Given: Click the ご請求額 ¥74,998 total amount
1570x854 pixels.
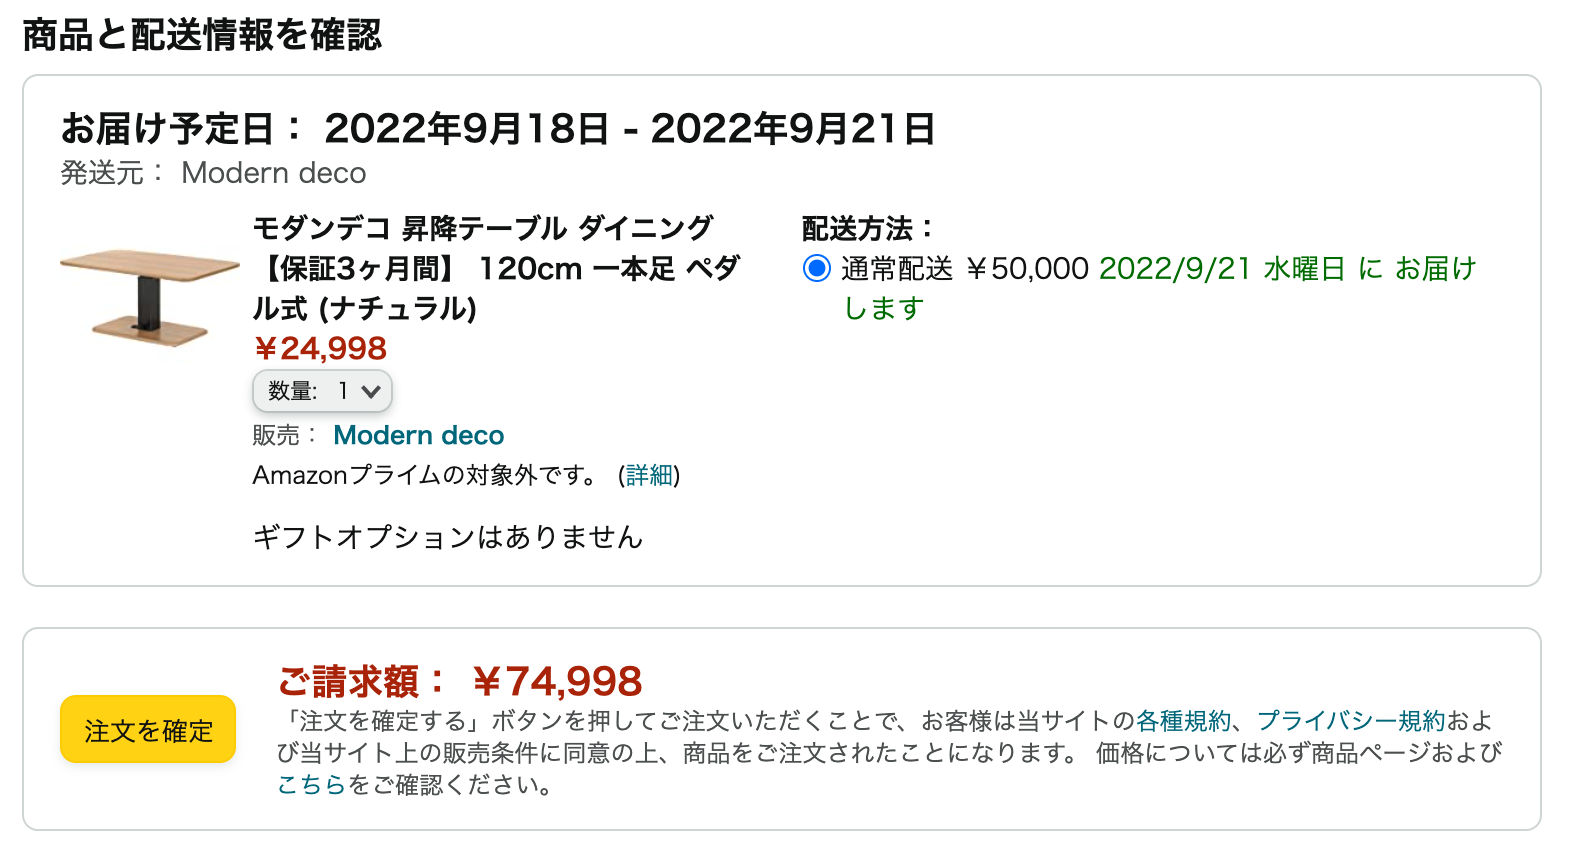Looking at the screenshot, I should [460, 682].
